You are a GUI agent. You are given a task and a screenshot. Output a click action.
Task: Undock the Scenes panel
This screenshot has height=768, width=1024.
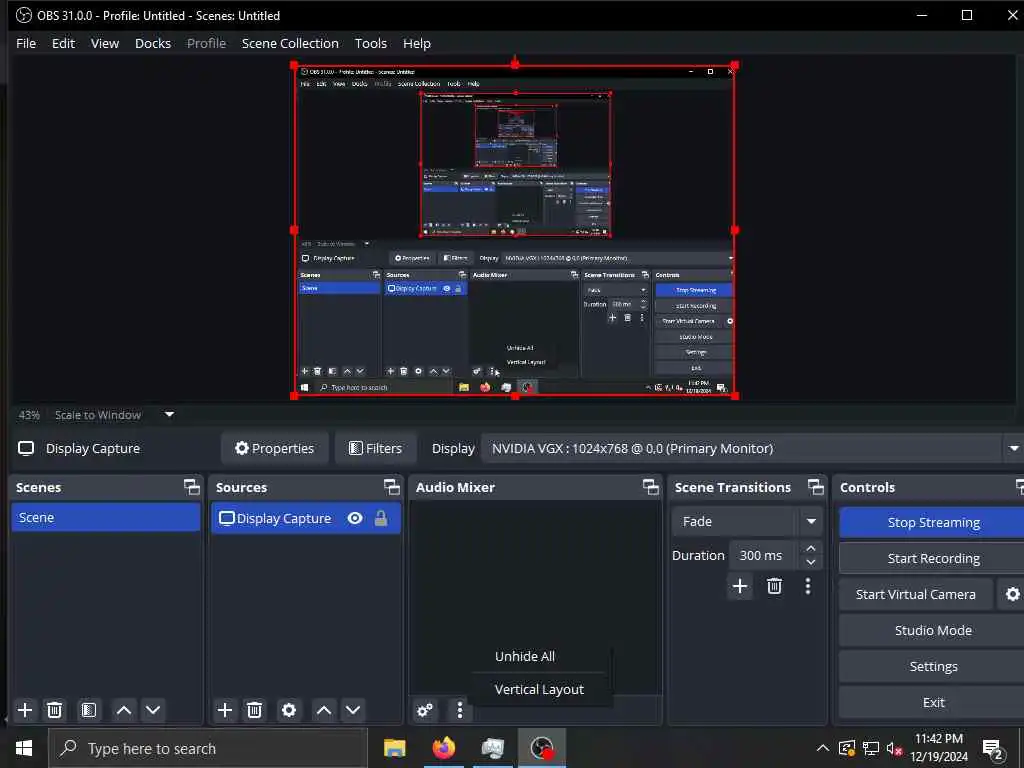coord(191,487)
